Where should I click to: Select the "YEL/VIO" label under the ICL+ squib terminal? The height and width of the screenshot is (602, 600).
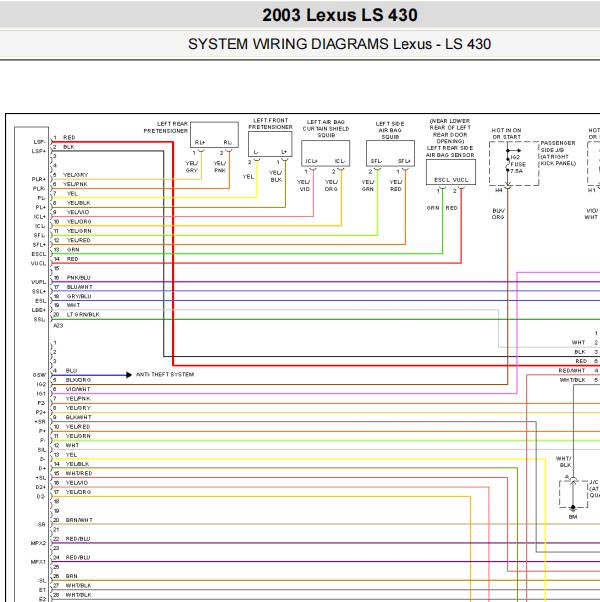pos(304,185)
